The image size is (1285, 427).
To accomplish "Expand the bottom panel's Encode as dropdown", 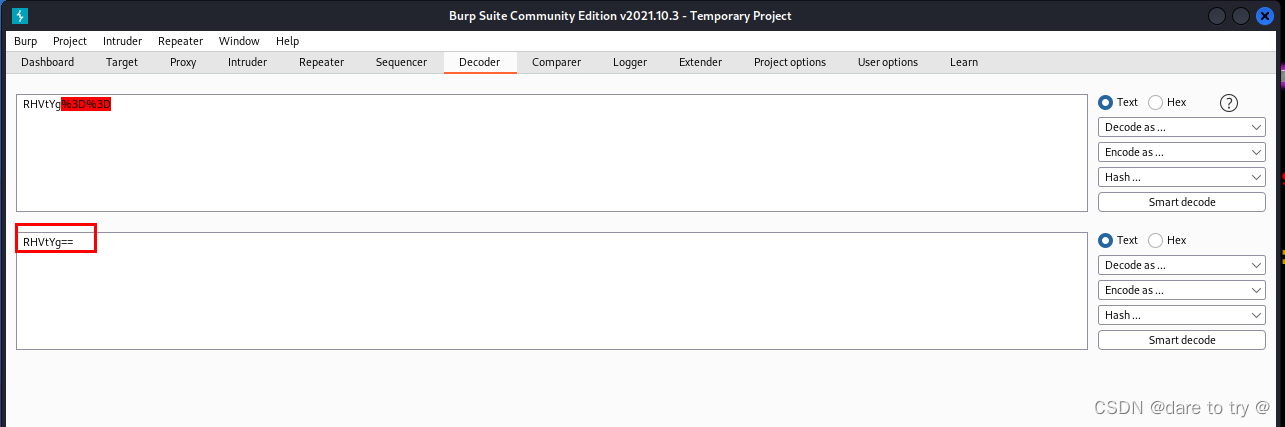I will pos(1182,290).
